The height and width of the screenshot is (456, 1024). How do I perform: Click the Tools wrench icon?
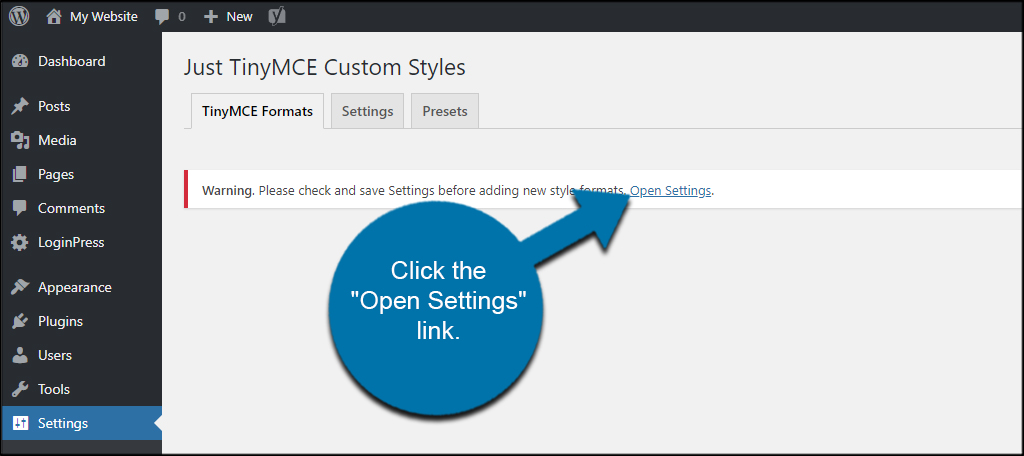20,389
